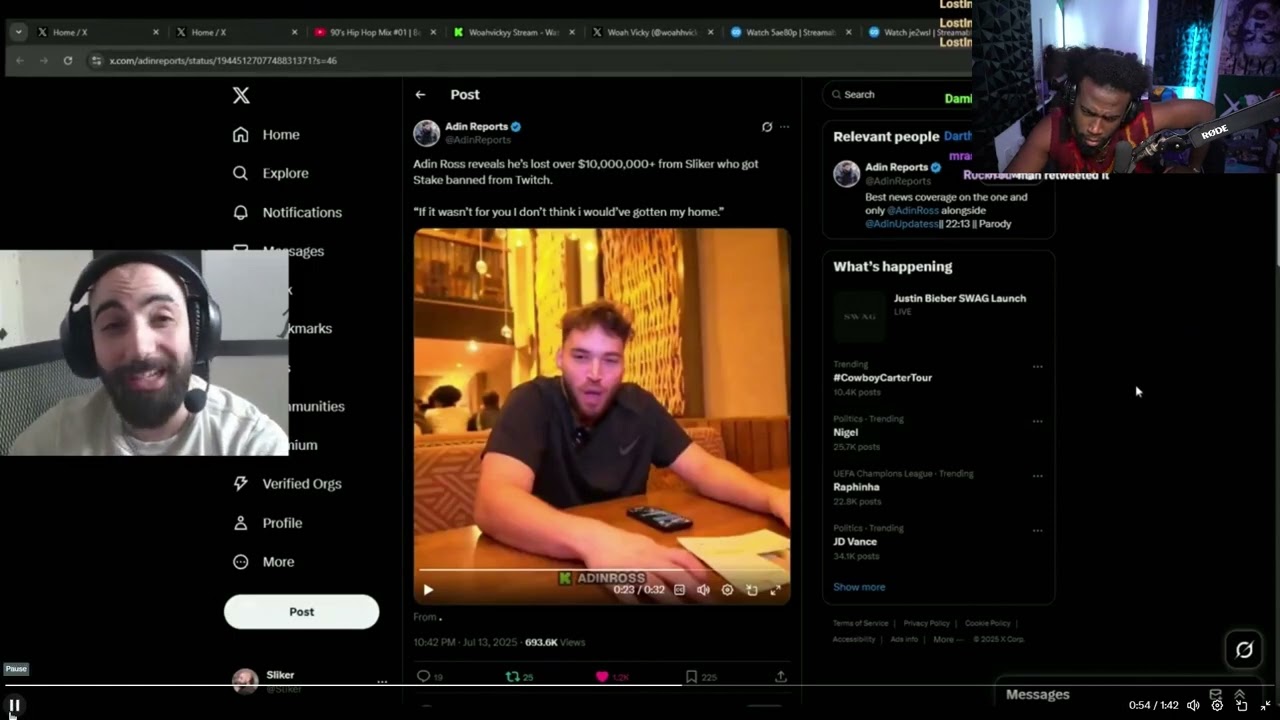Mute the outer video player volume
This screenshot has width=1280, height=720.
coord(1193,705)
